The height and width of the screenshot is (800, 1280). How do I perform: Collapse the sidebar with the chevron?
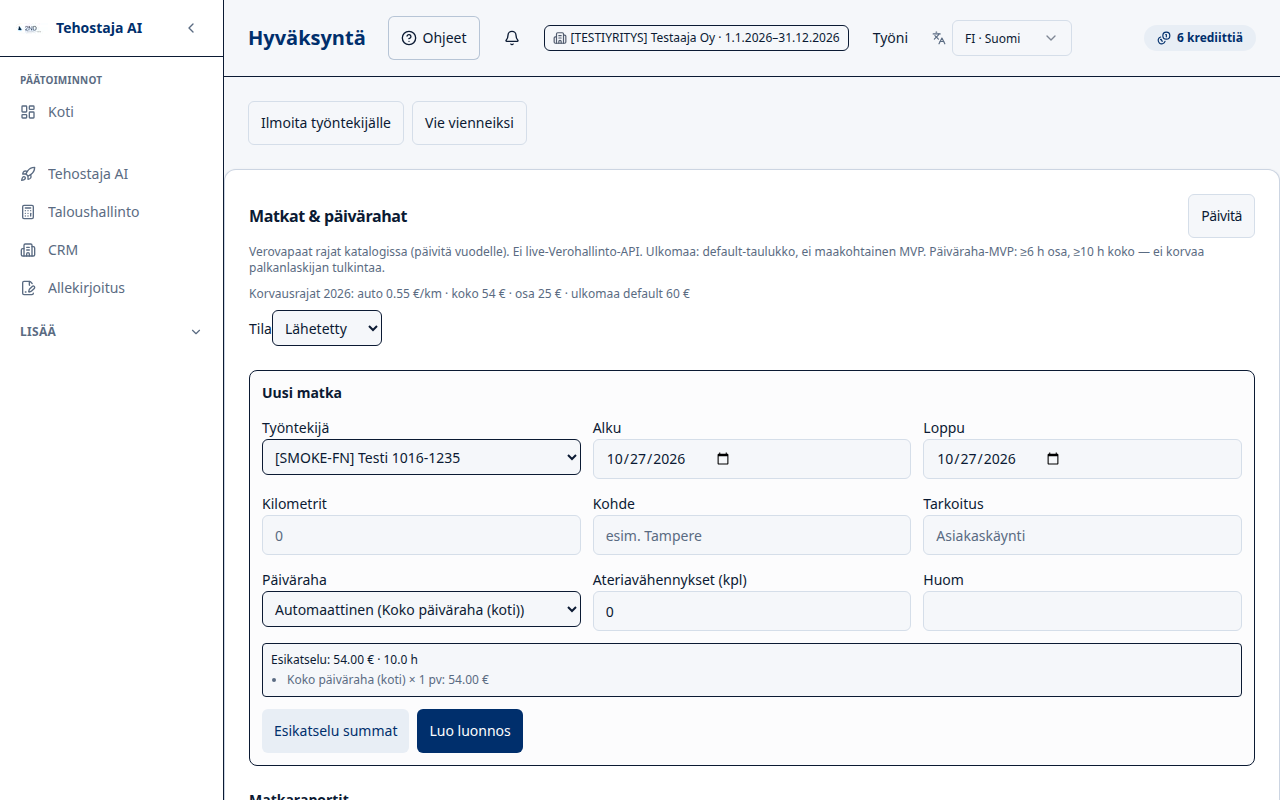[x=191, y=28]
